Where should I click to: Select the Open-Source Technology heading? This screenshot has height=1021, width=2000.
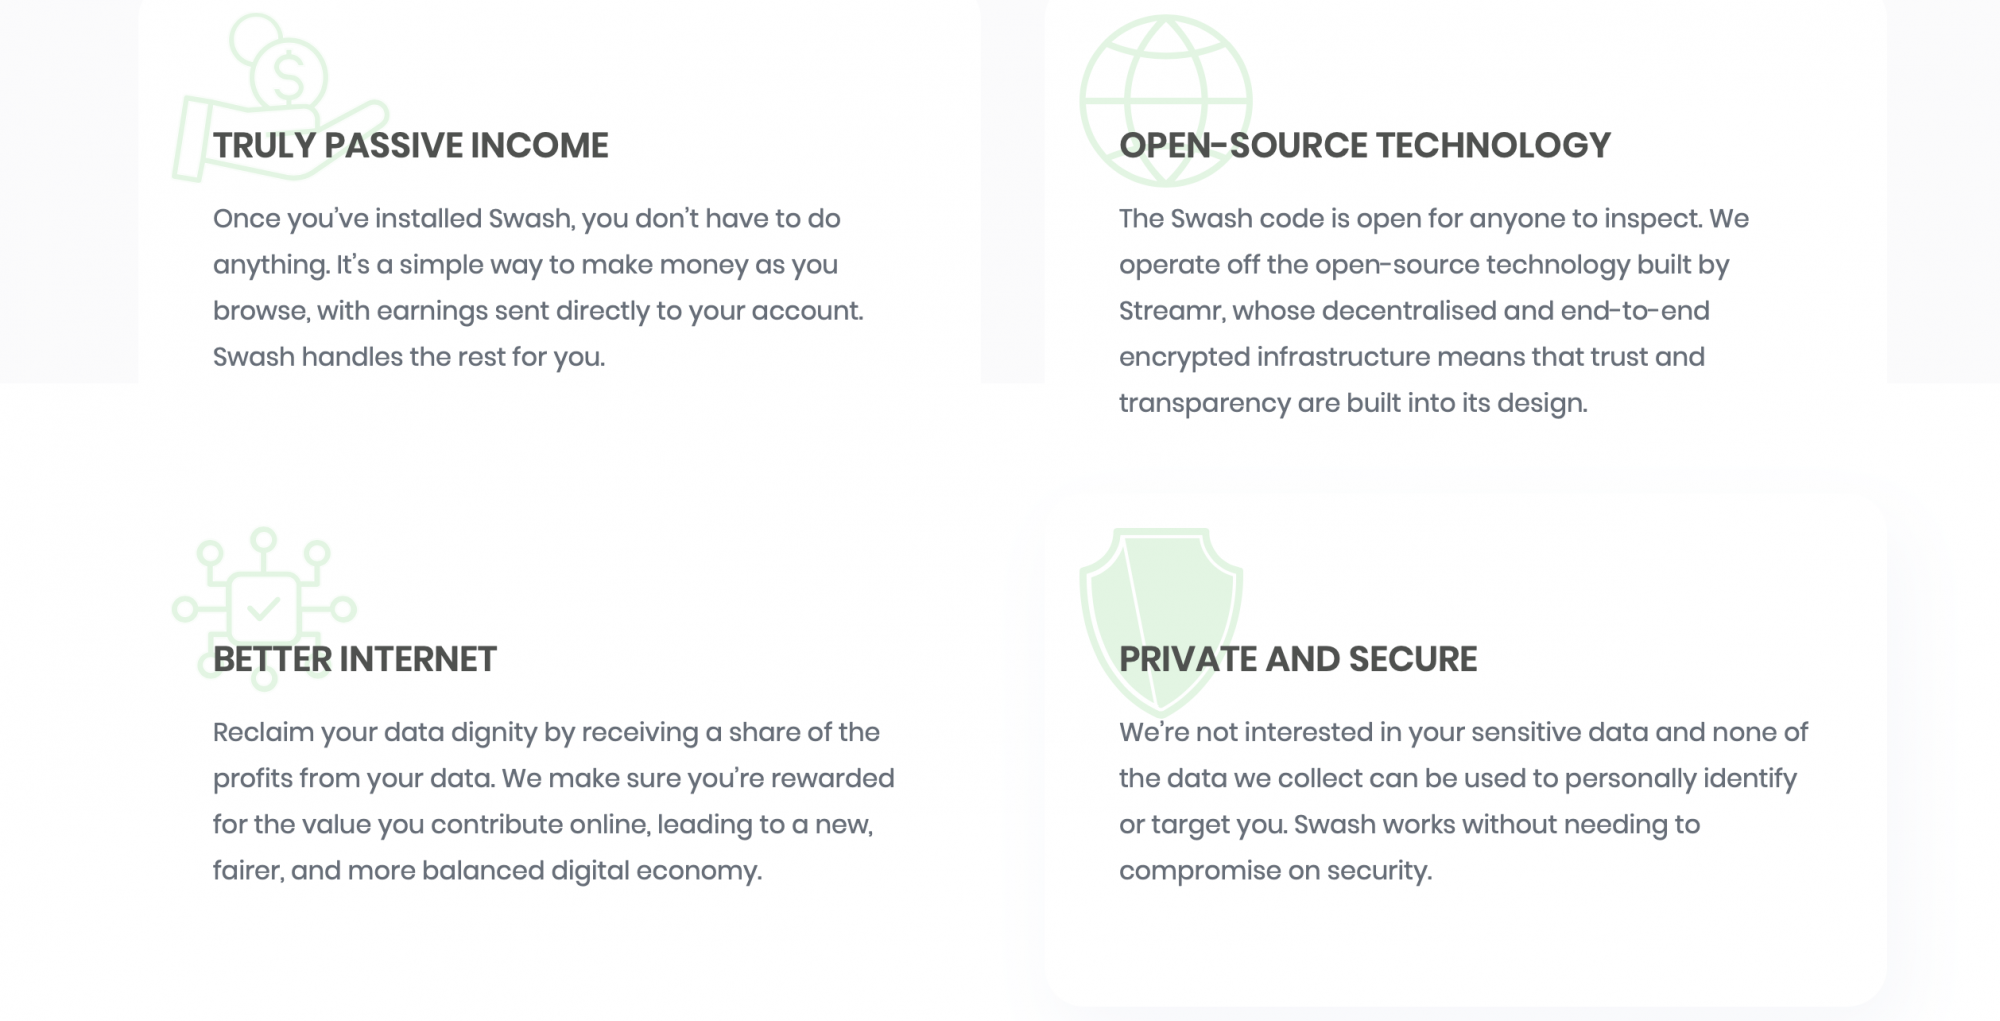pyautogui.click(x=1364, y=145)
